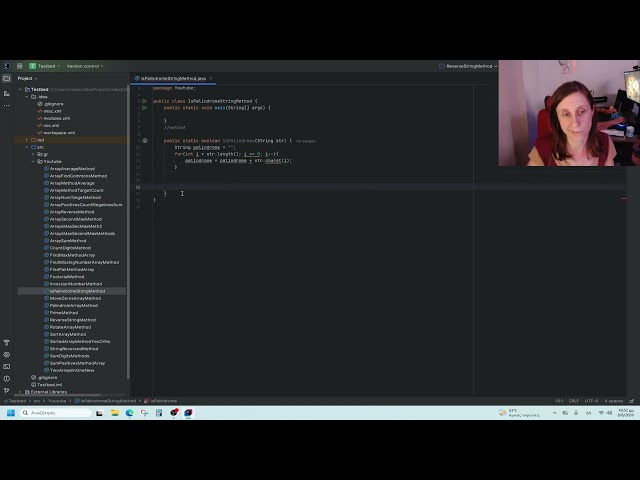Open the Terminal tool window
Screen dimensions: 640x480
coord(7,367)
